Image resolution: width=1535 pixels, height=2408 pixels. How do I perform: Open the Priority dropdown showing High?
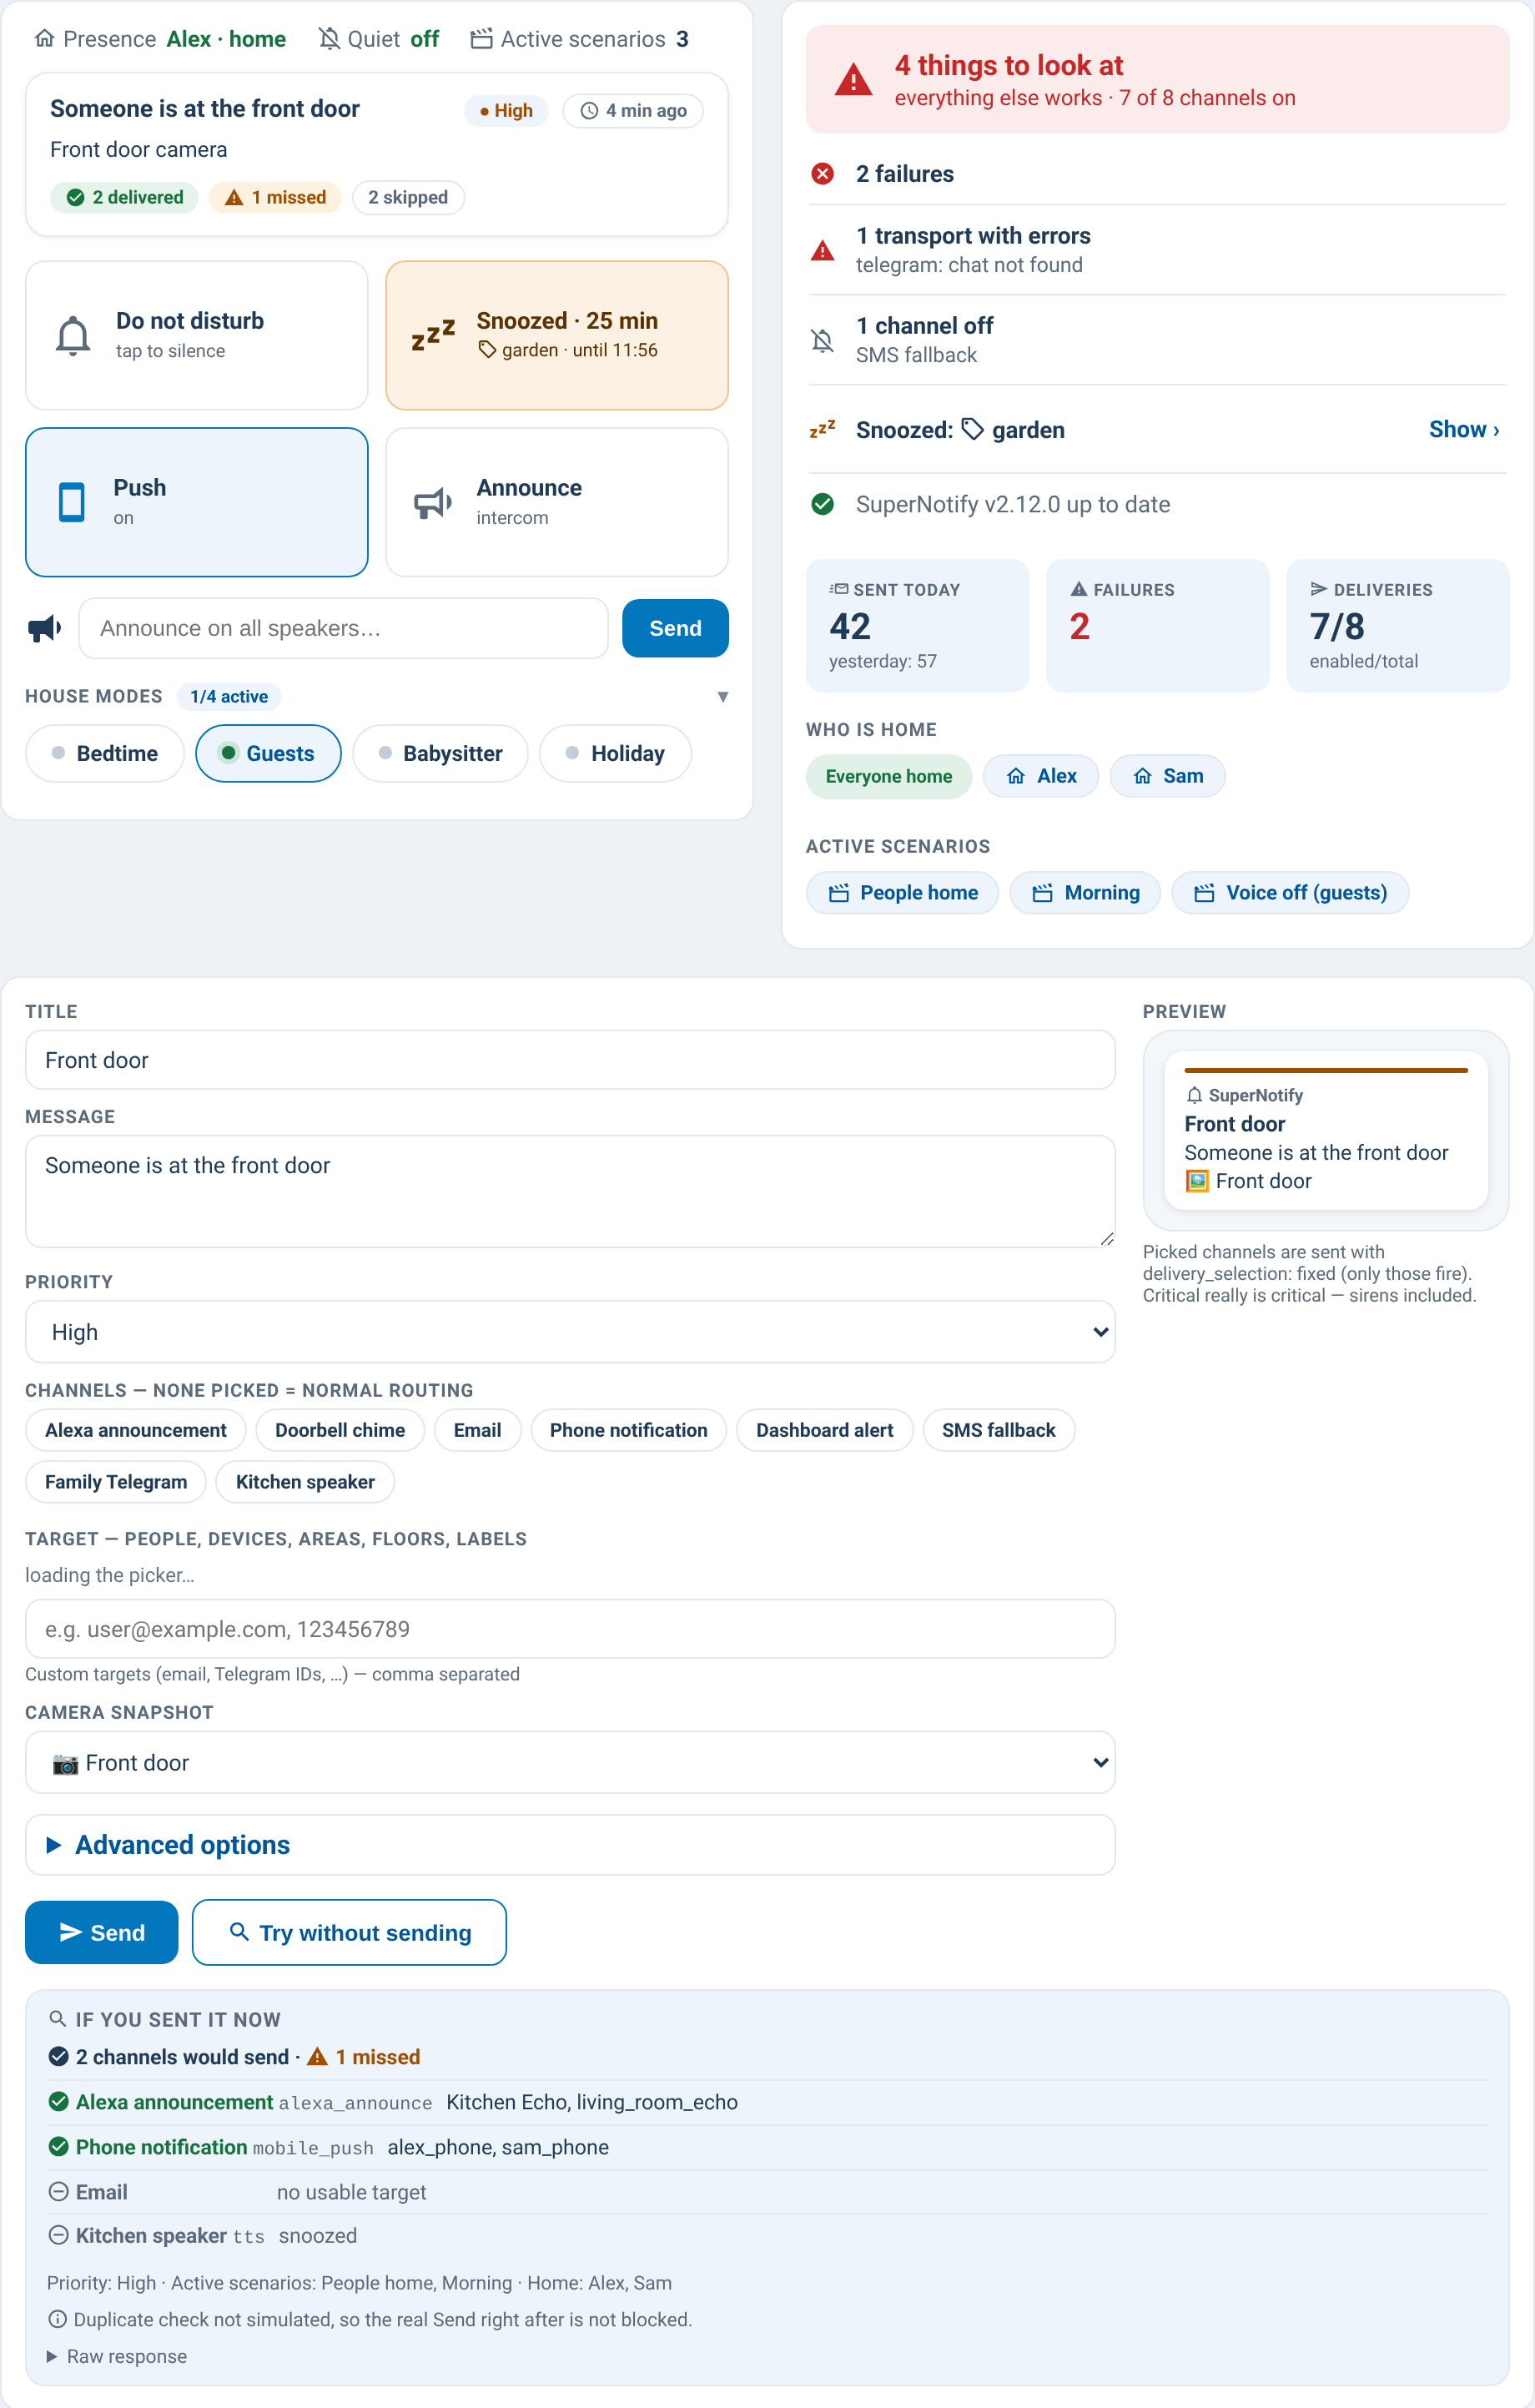pyautogui.click(x=570, y=1331)
